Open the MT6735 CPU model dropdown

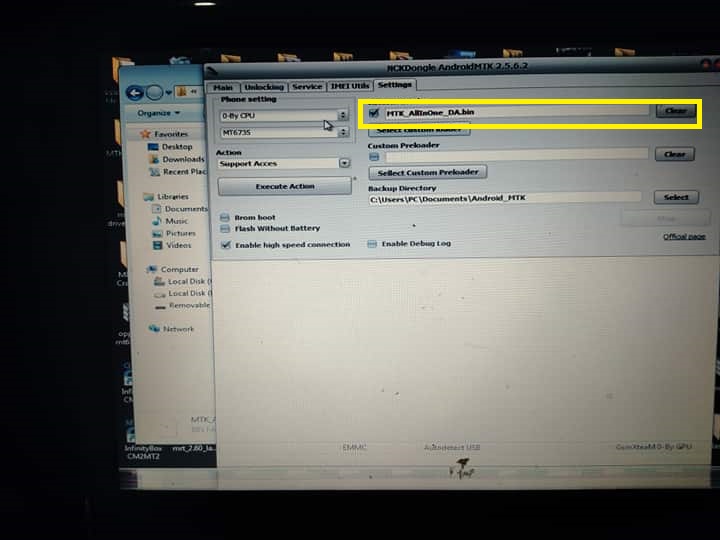click(x=285, y=133)
